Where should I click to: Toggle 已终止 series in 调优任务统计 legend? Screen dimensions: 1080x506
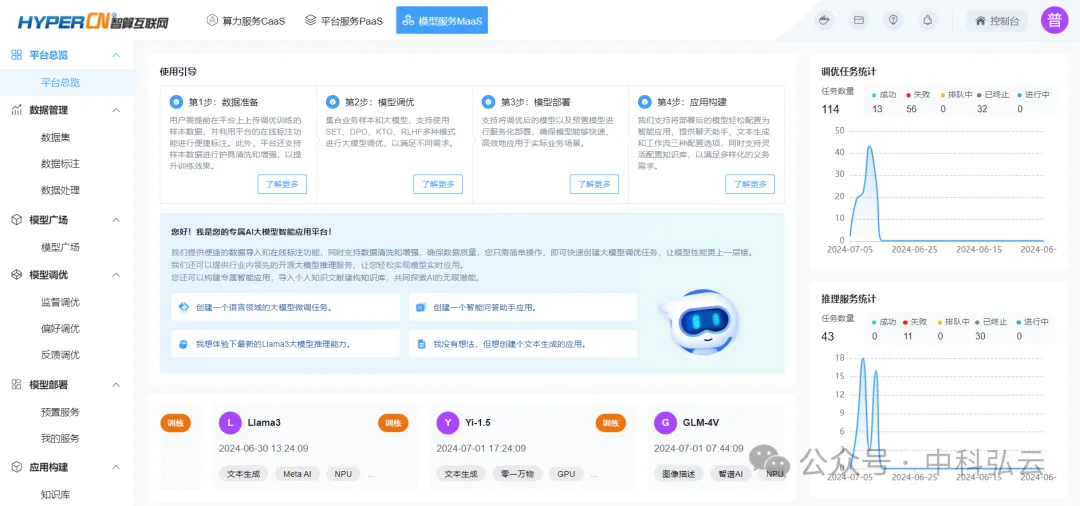[x=988, y=95]
